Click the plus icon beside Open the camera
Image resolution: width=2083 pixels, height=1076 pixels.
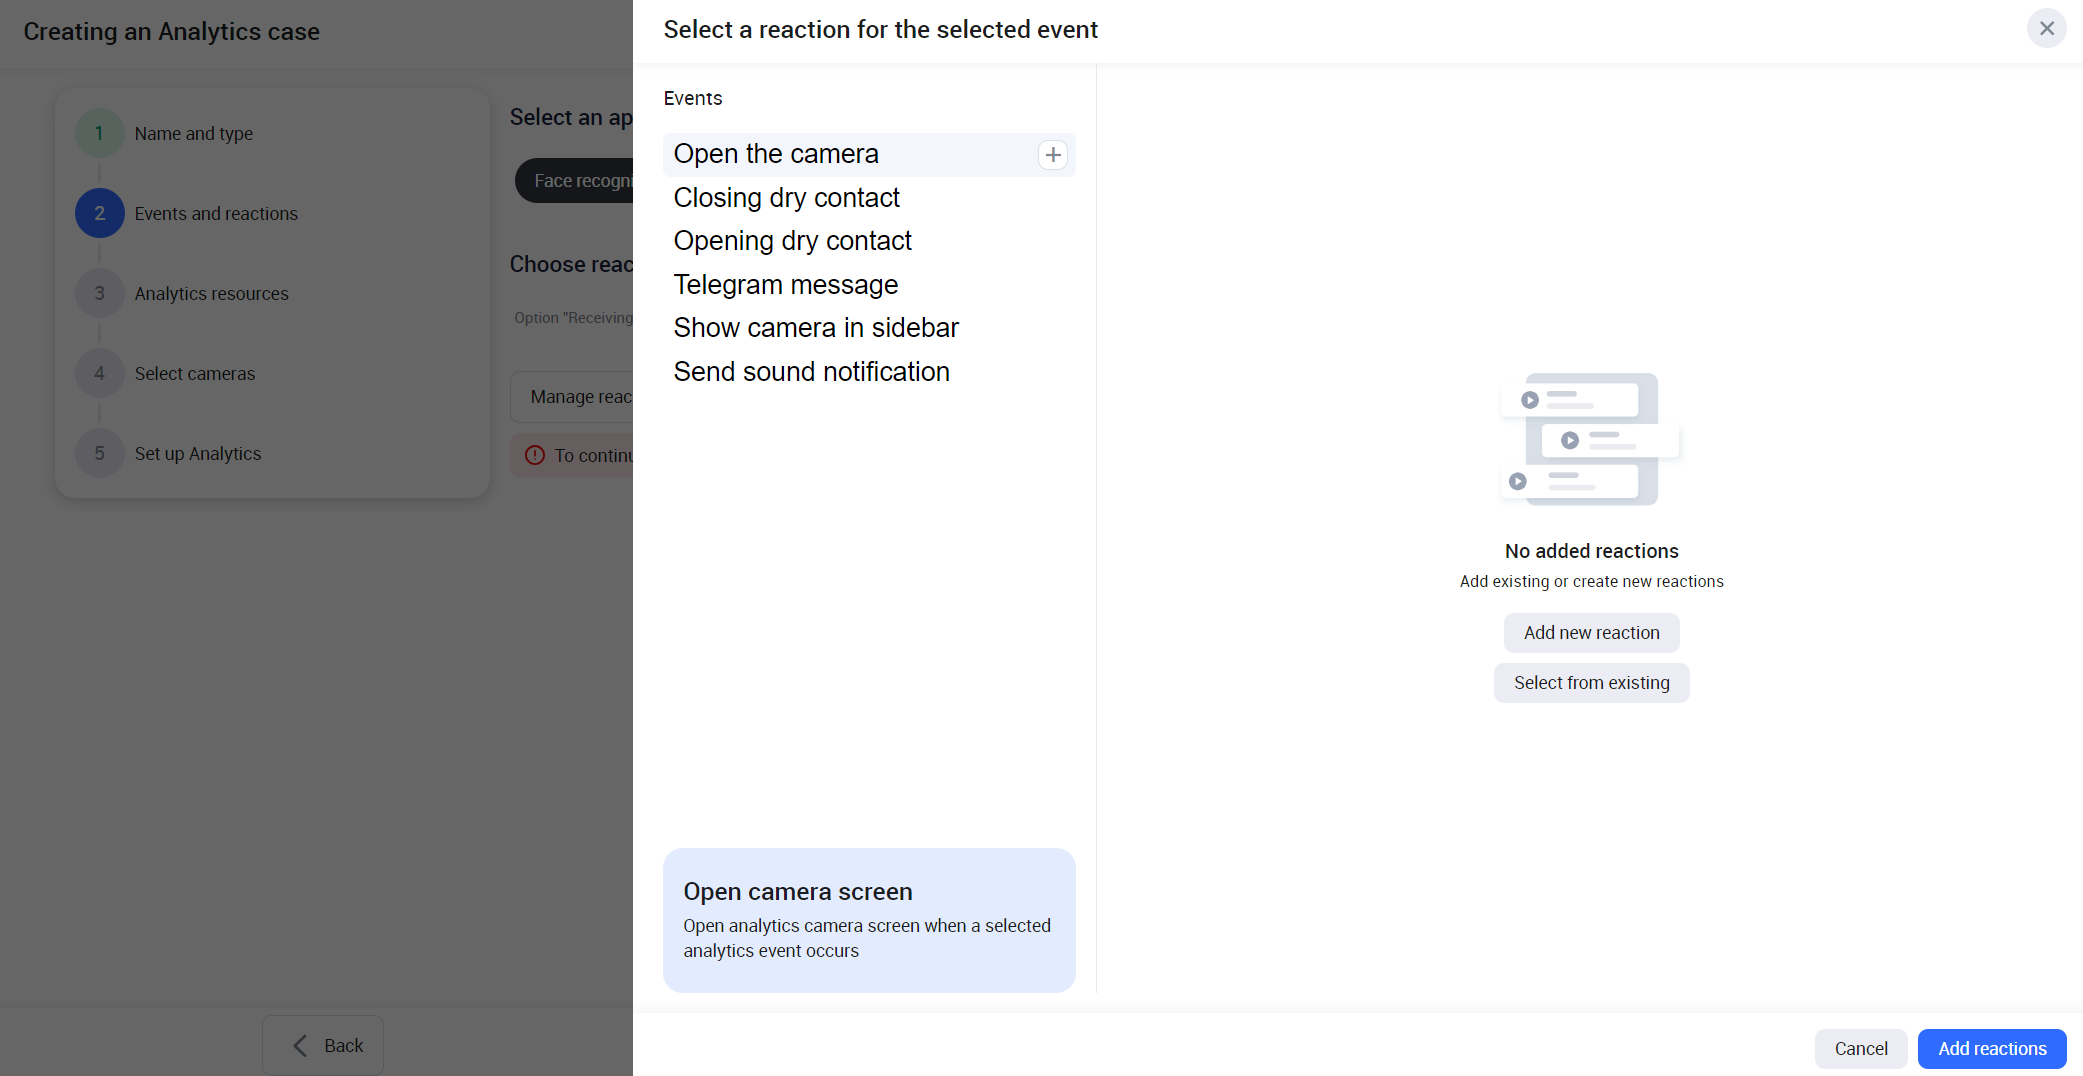pos(1052,155)
